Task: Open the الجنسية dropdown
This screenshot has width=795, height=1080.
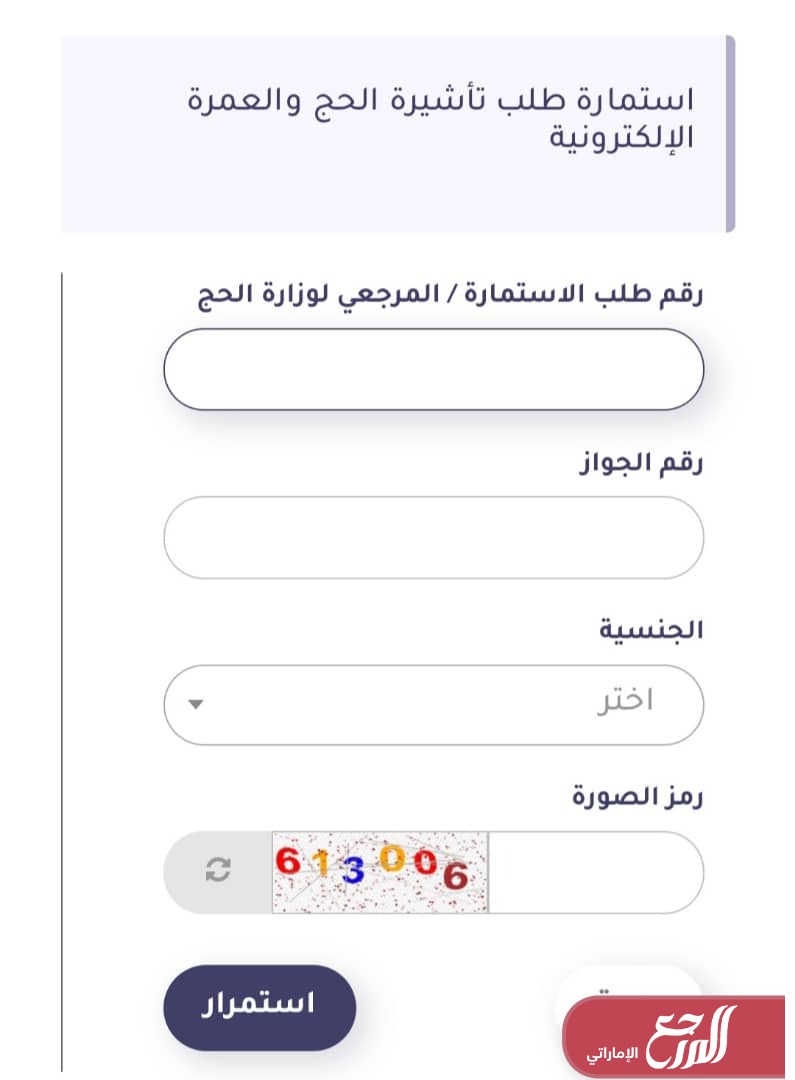Action: coord(433,704)
